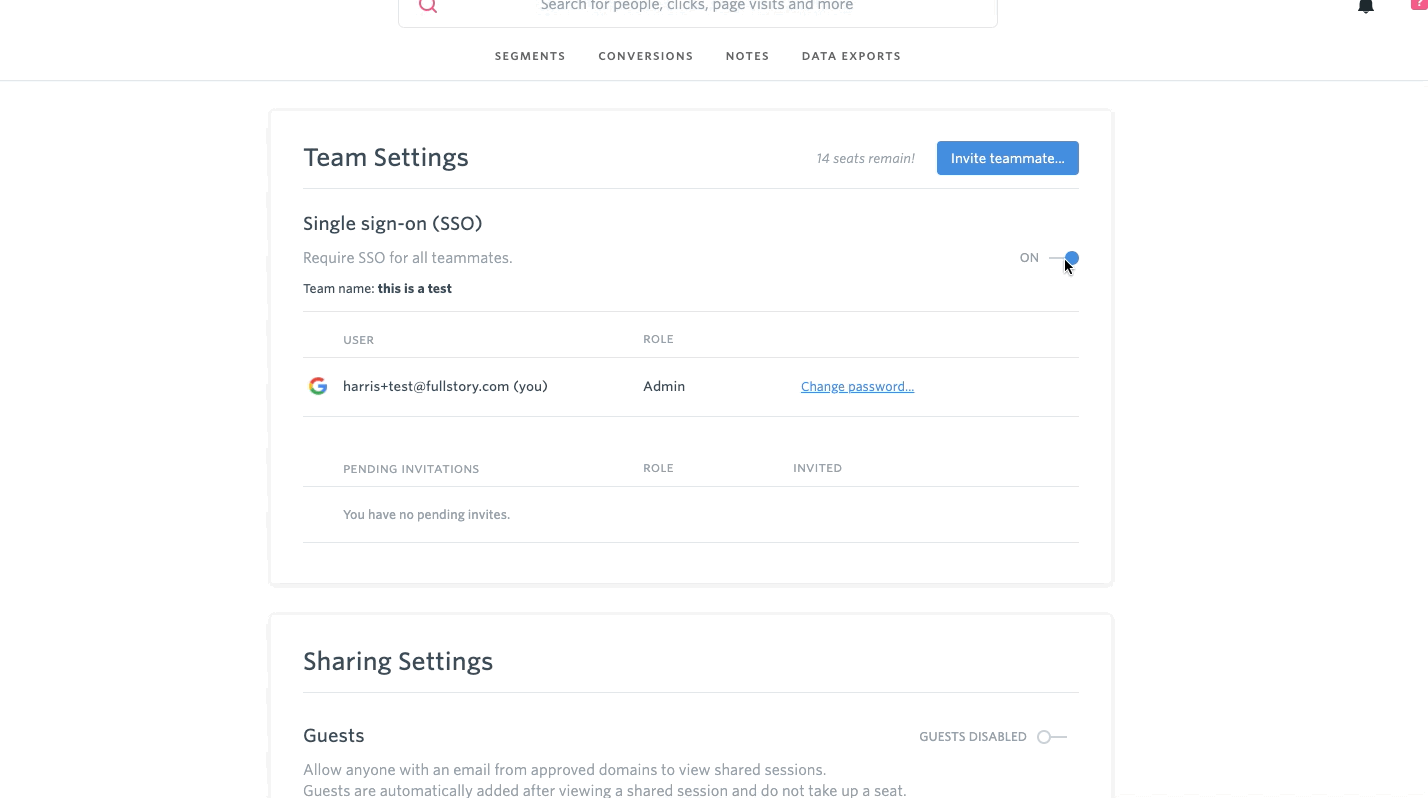Image resolution: width=1428 pixels, height=798 pixels.
Task: Open the Change password link
Action: (857, 387)
